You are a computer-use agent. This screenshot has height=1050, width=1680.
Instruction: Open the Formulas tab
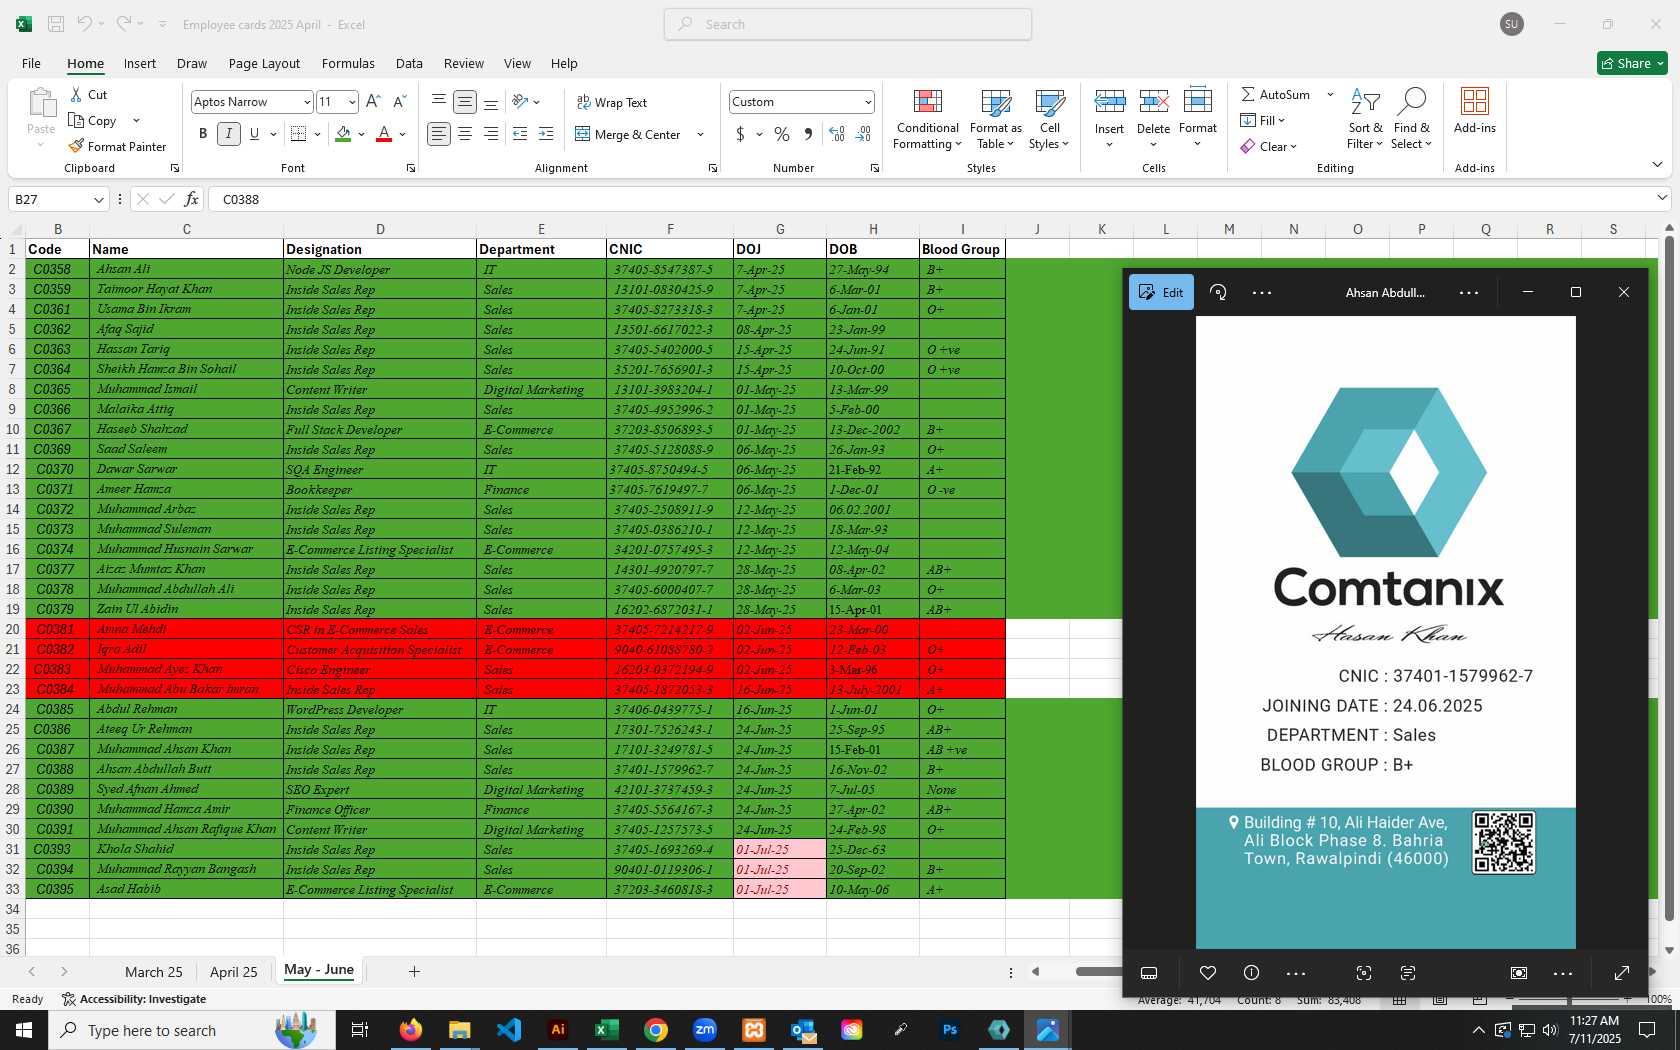click(x=348, y=63)
